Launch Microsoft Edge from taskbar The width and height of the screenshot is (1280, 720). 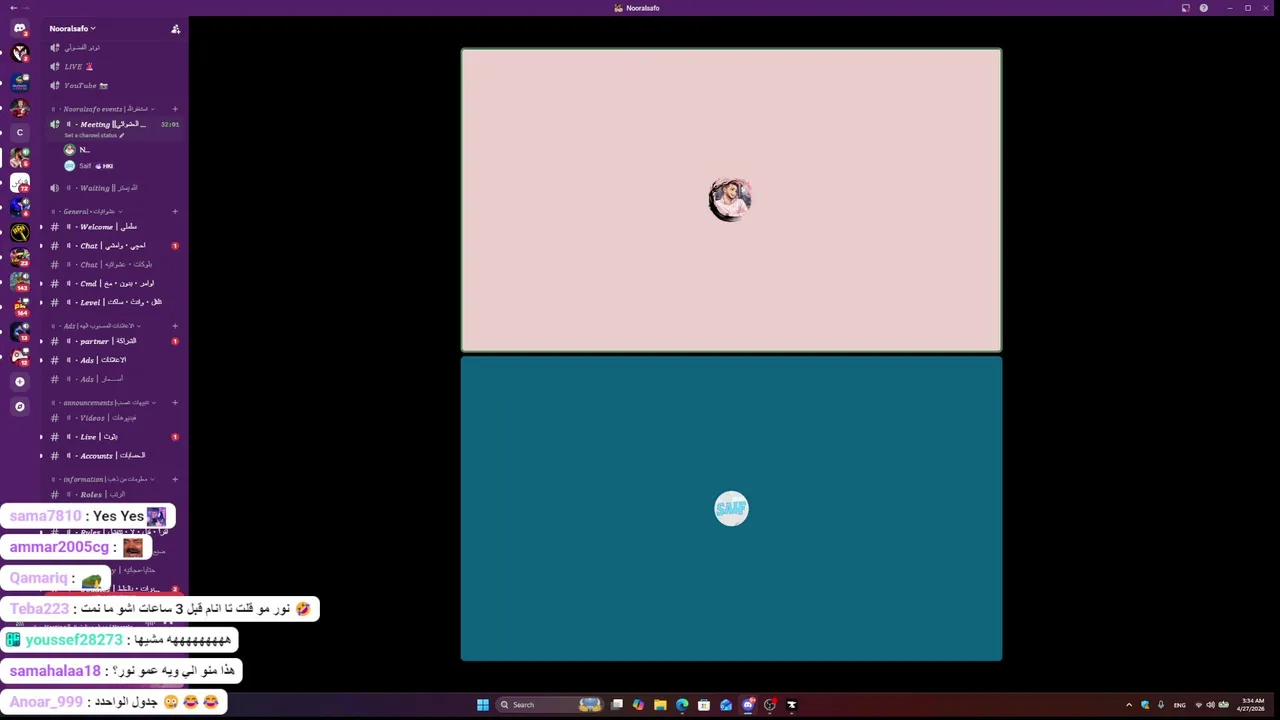(682, 705)
